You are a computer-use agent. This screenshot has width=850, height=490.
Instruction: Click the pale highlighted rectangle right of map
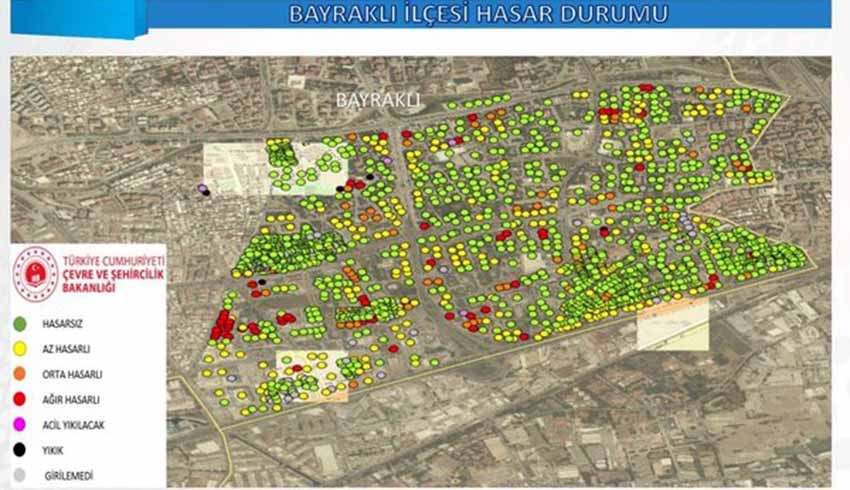tap(672, 324)
